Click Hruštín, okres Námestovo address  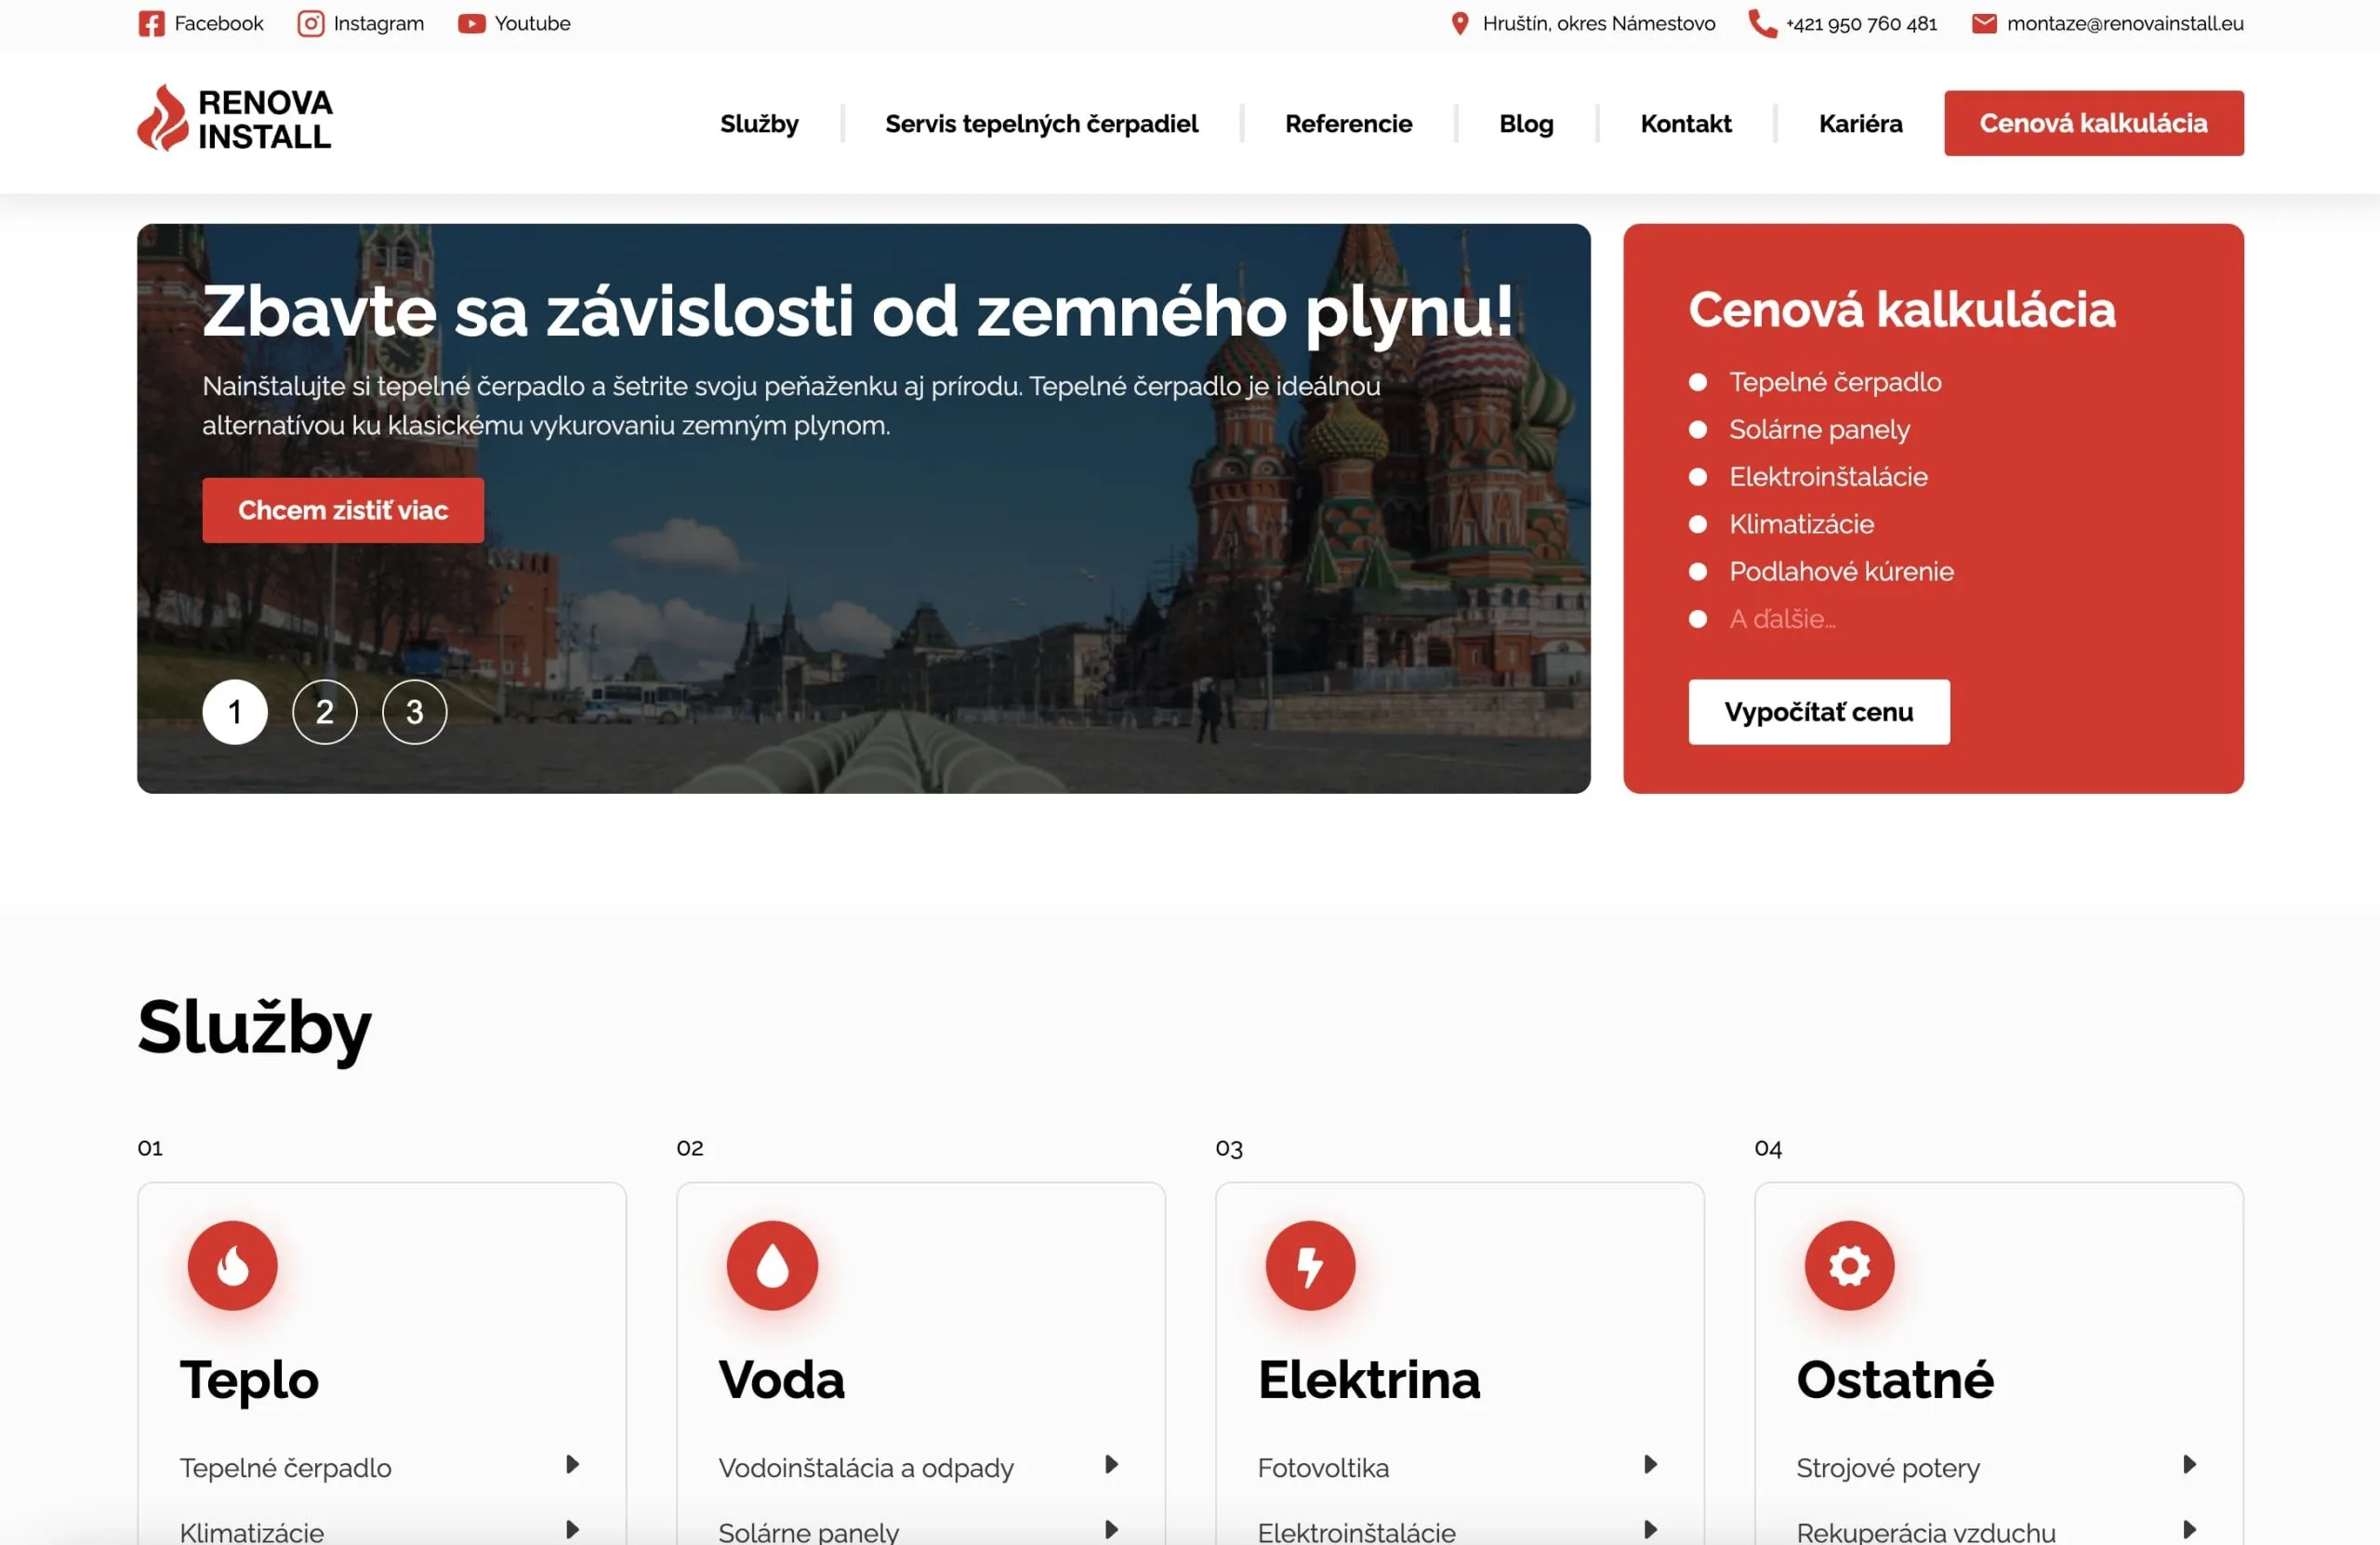pyautogui.click(x=1598, y=24)
